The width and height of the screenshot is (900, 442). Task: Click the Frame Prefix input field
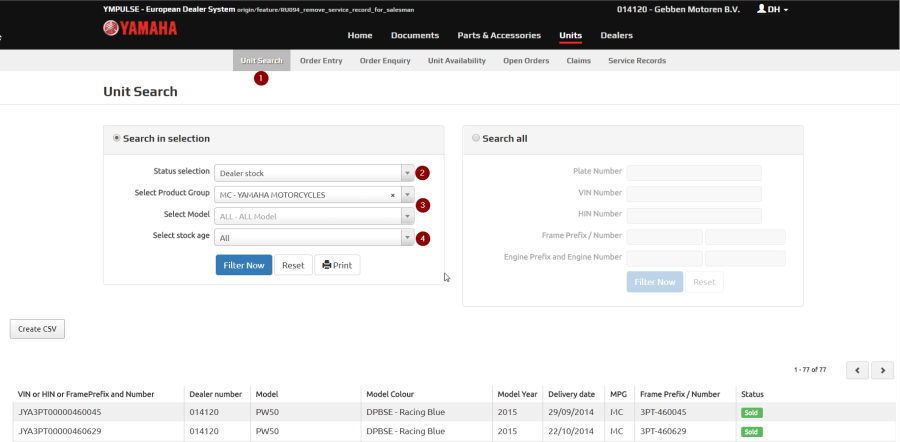click(665, 237)
